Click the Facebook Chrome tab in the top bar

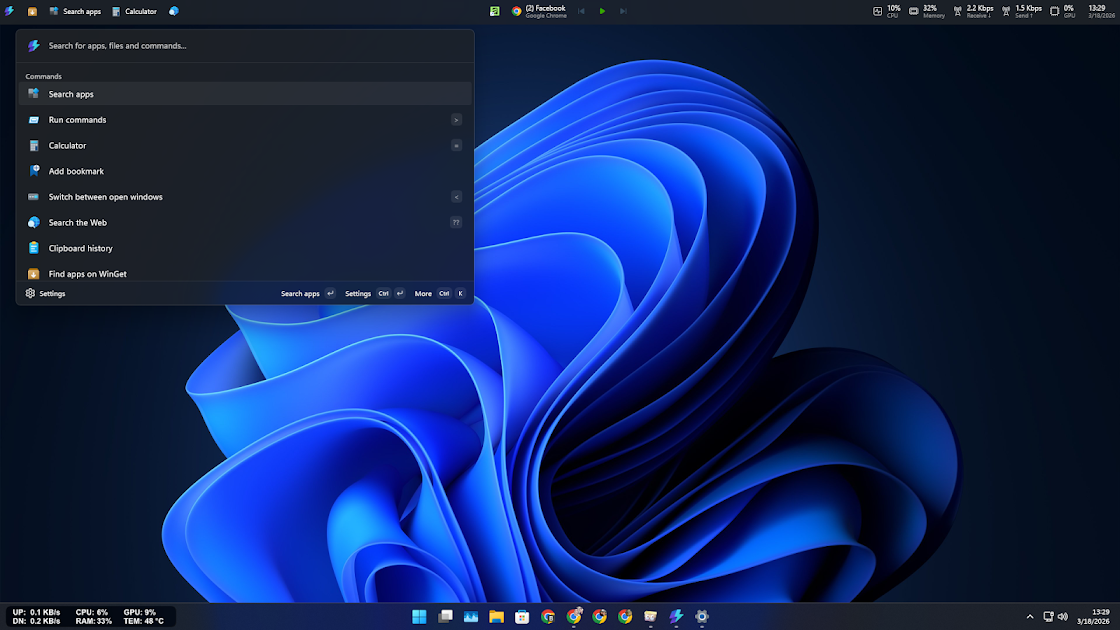540,11
